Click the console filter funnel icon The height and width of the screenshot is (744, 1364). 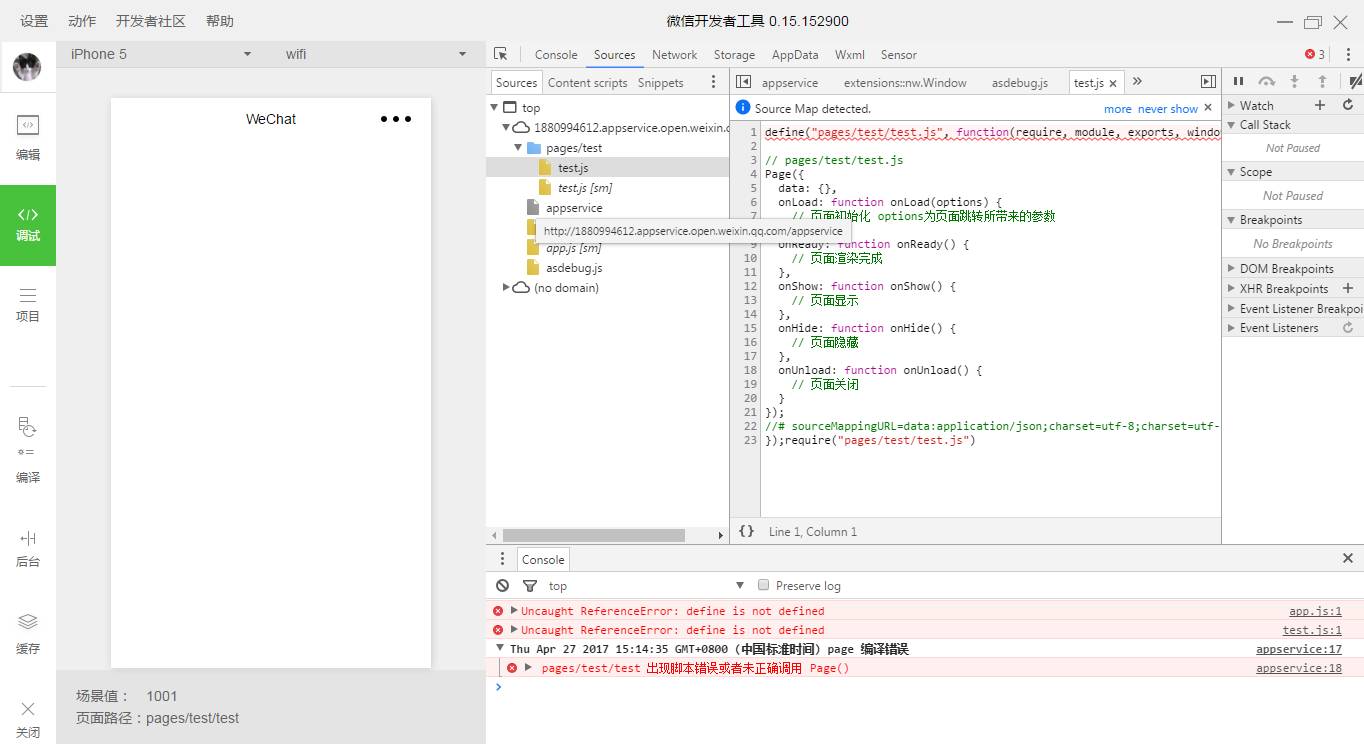(x=530, y=586)
